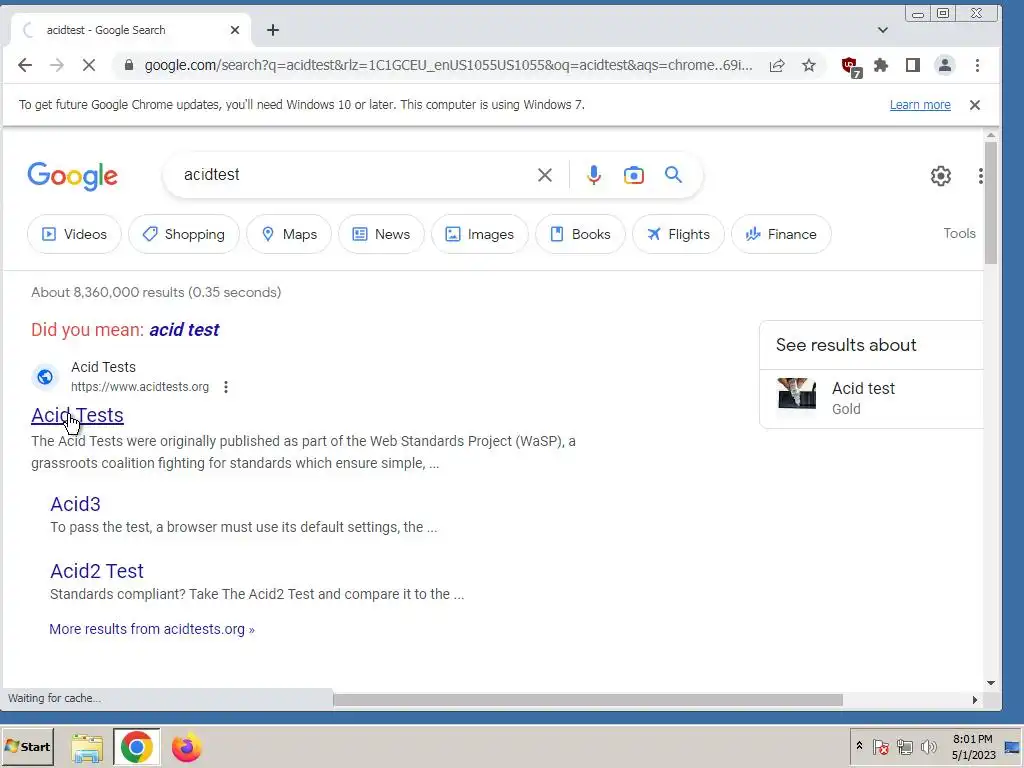
Task: Open the Chrome profile avatar
Action: pos(944,65)
